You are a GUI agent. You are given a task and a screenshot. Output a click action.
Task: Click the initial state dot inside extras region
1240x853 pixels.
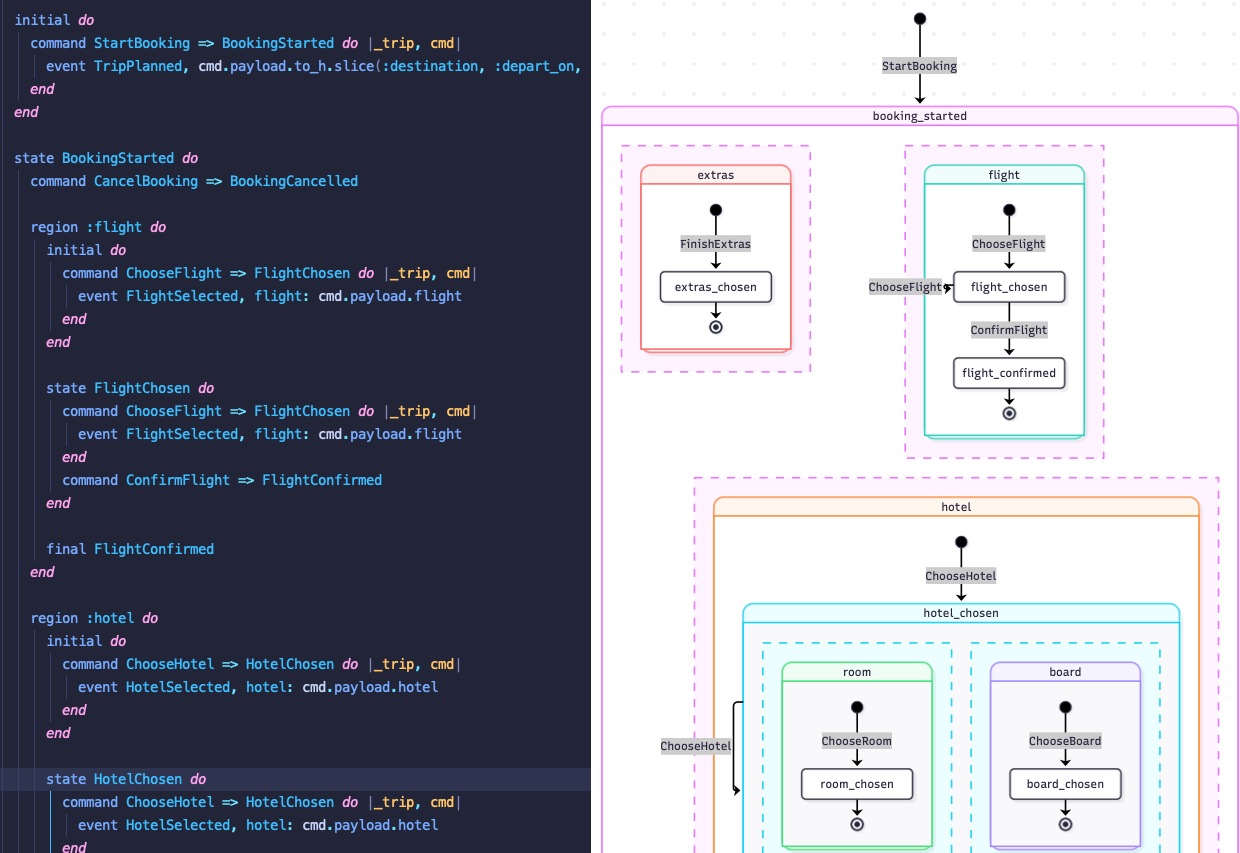click(715, 210)
